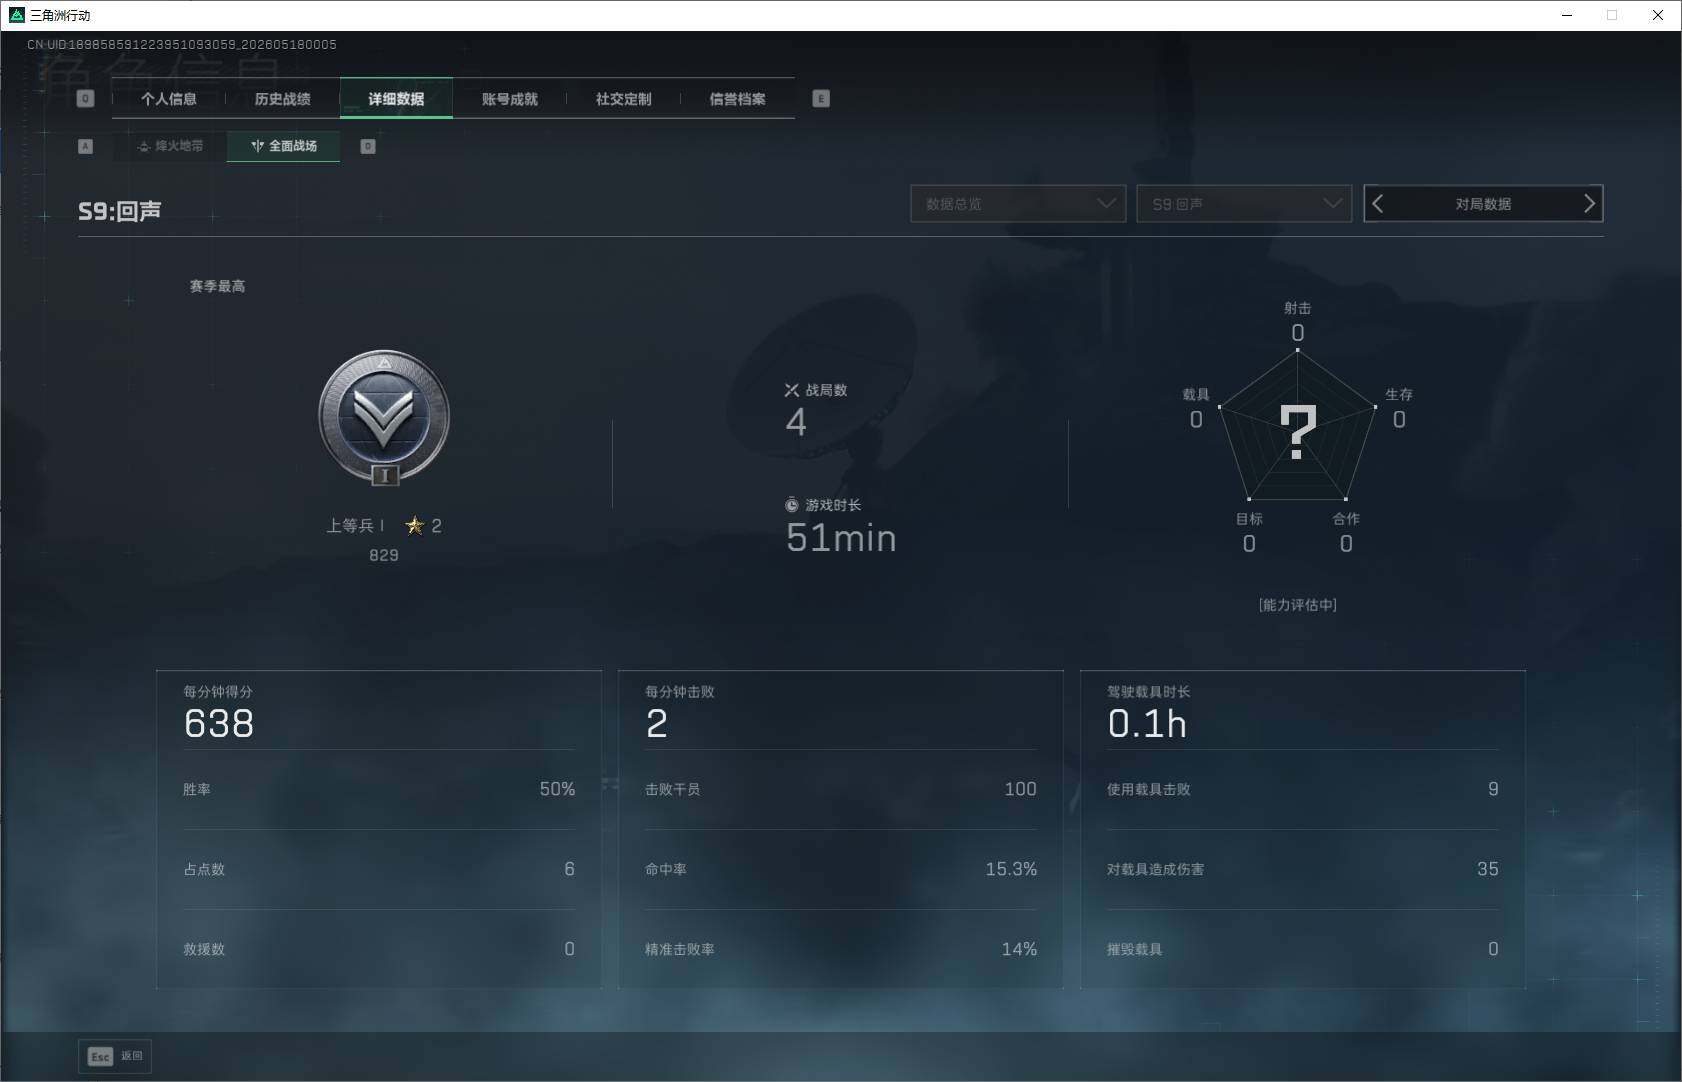The image size is (1682, 1082).
Task: Close the 三角洲行动 window
Action: coord(1658,15)
